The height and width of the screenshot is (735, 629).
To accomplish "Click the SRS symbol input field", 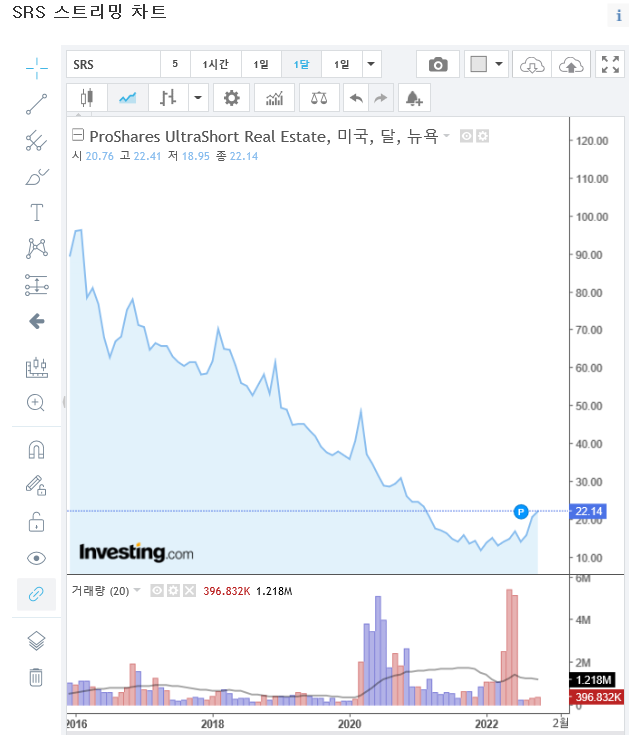I will [x=113, y=64].
